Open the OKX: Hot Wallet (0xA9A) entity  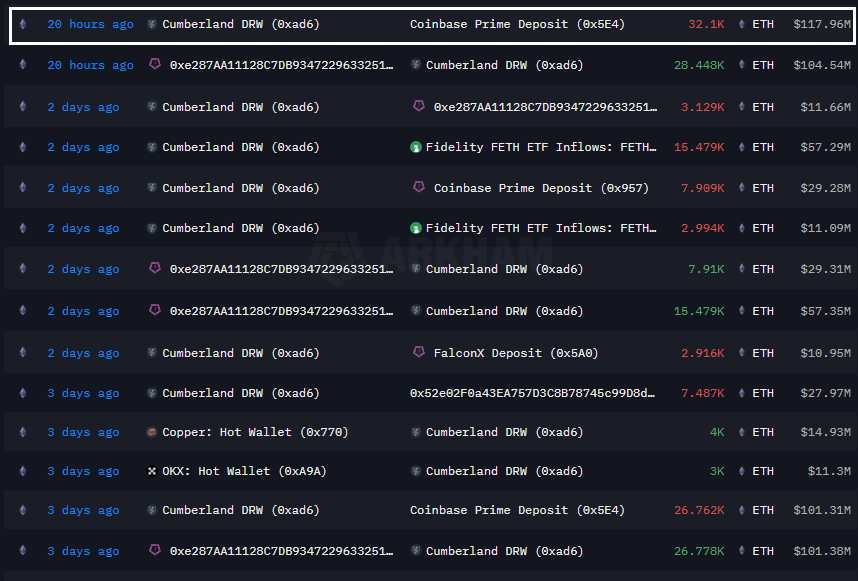point(244,471)
